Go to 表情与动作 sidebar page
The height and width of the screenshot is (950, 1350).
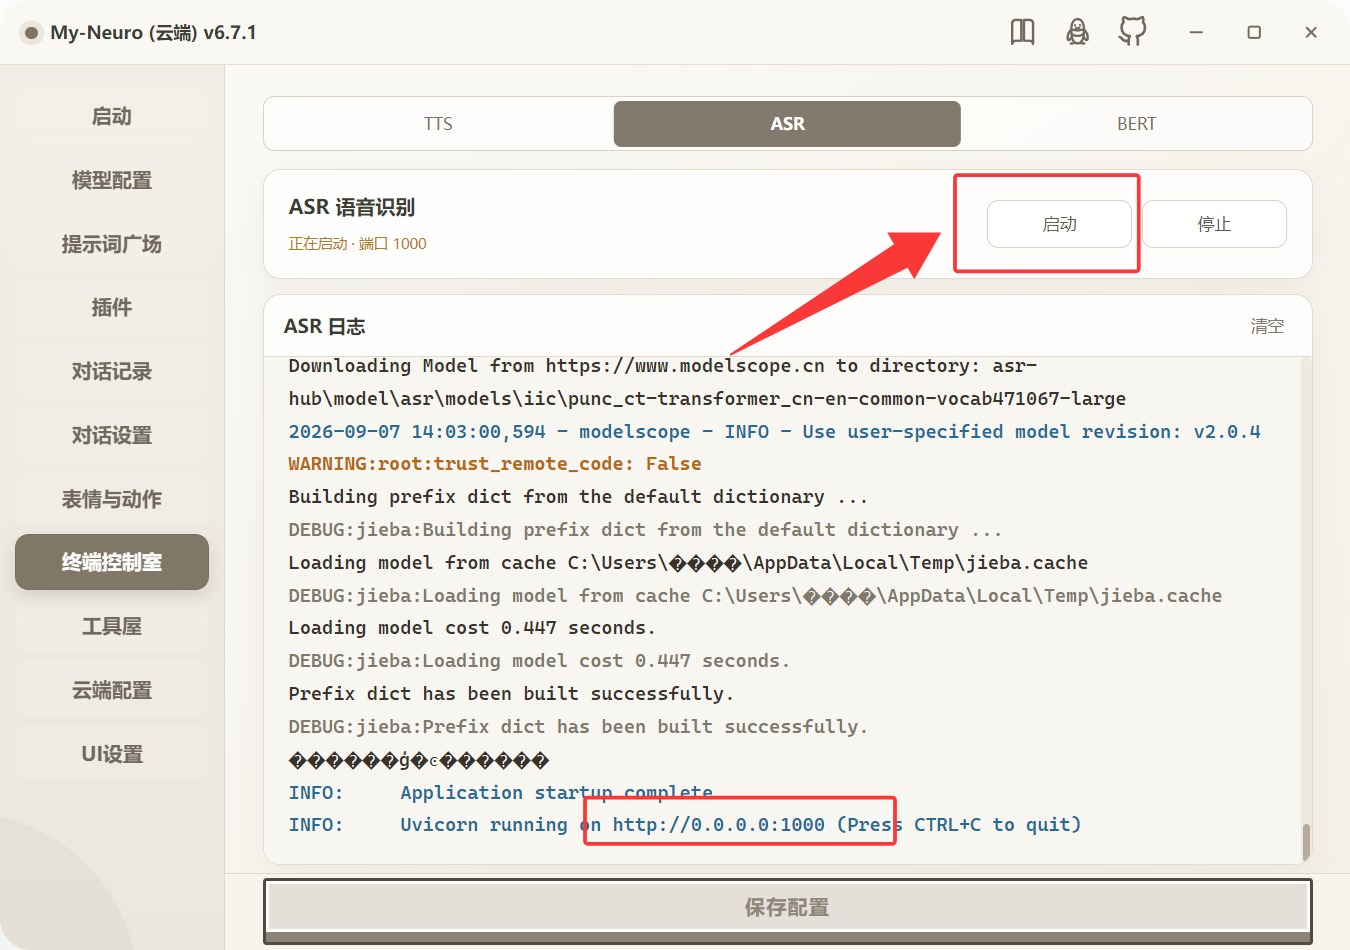click(x=112, y=499)
